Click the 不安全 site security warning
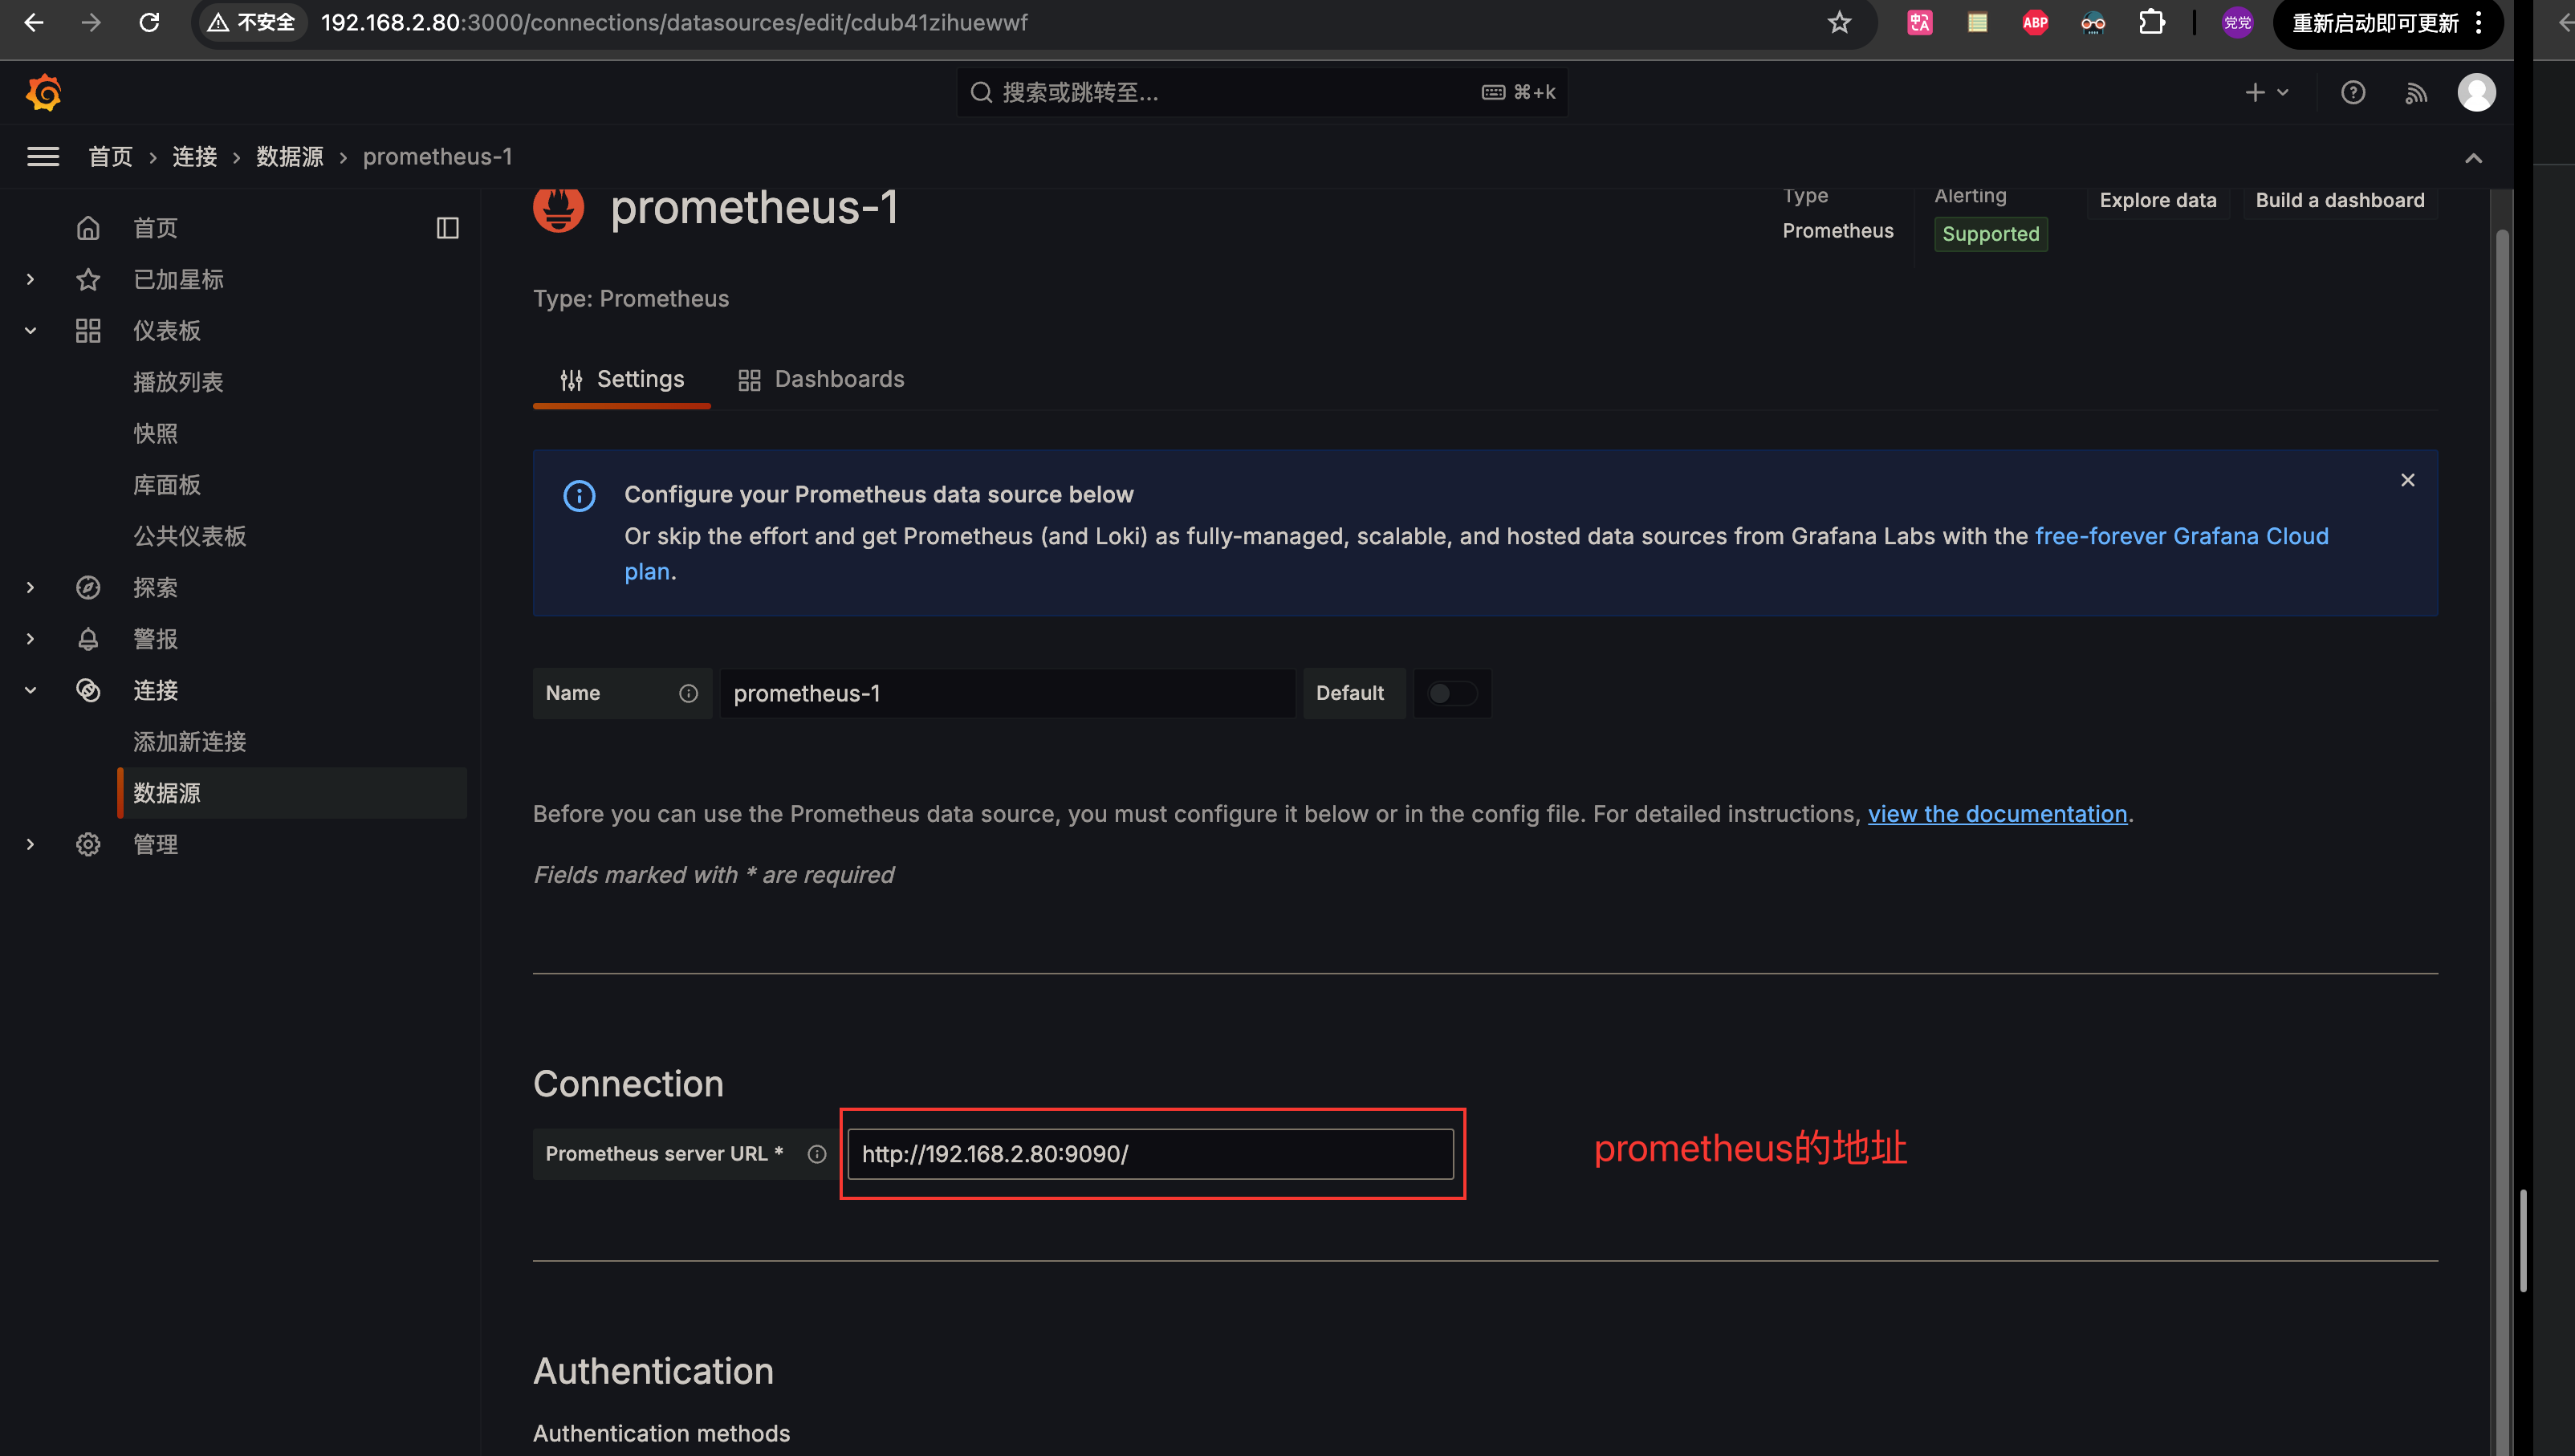2575x1456 pixels. [251, 22]
